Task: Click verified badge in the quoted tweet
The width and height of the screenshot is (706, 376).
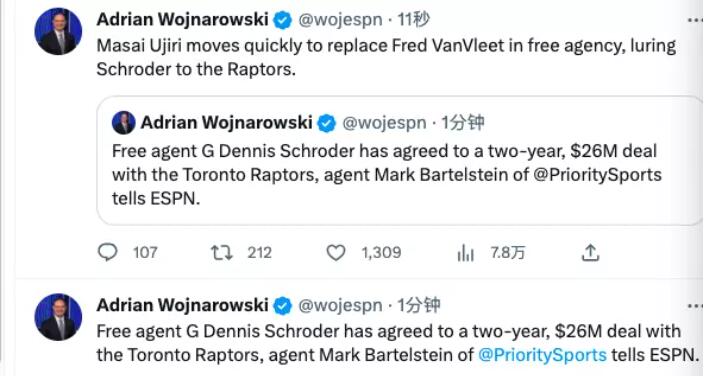Action: (x=326, y=123)
